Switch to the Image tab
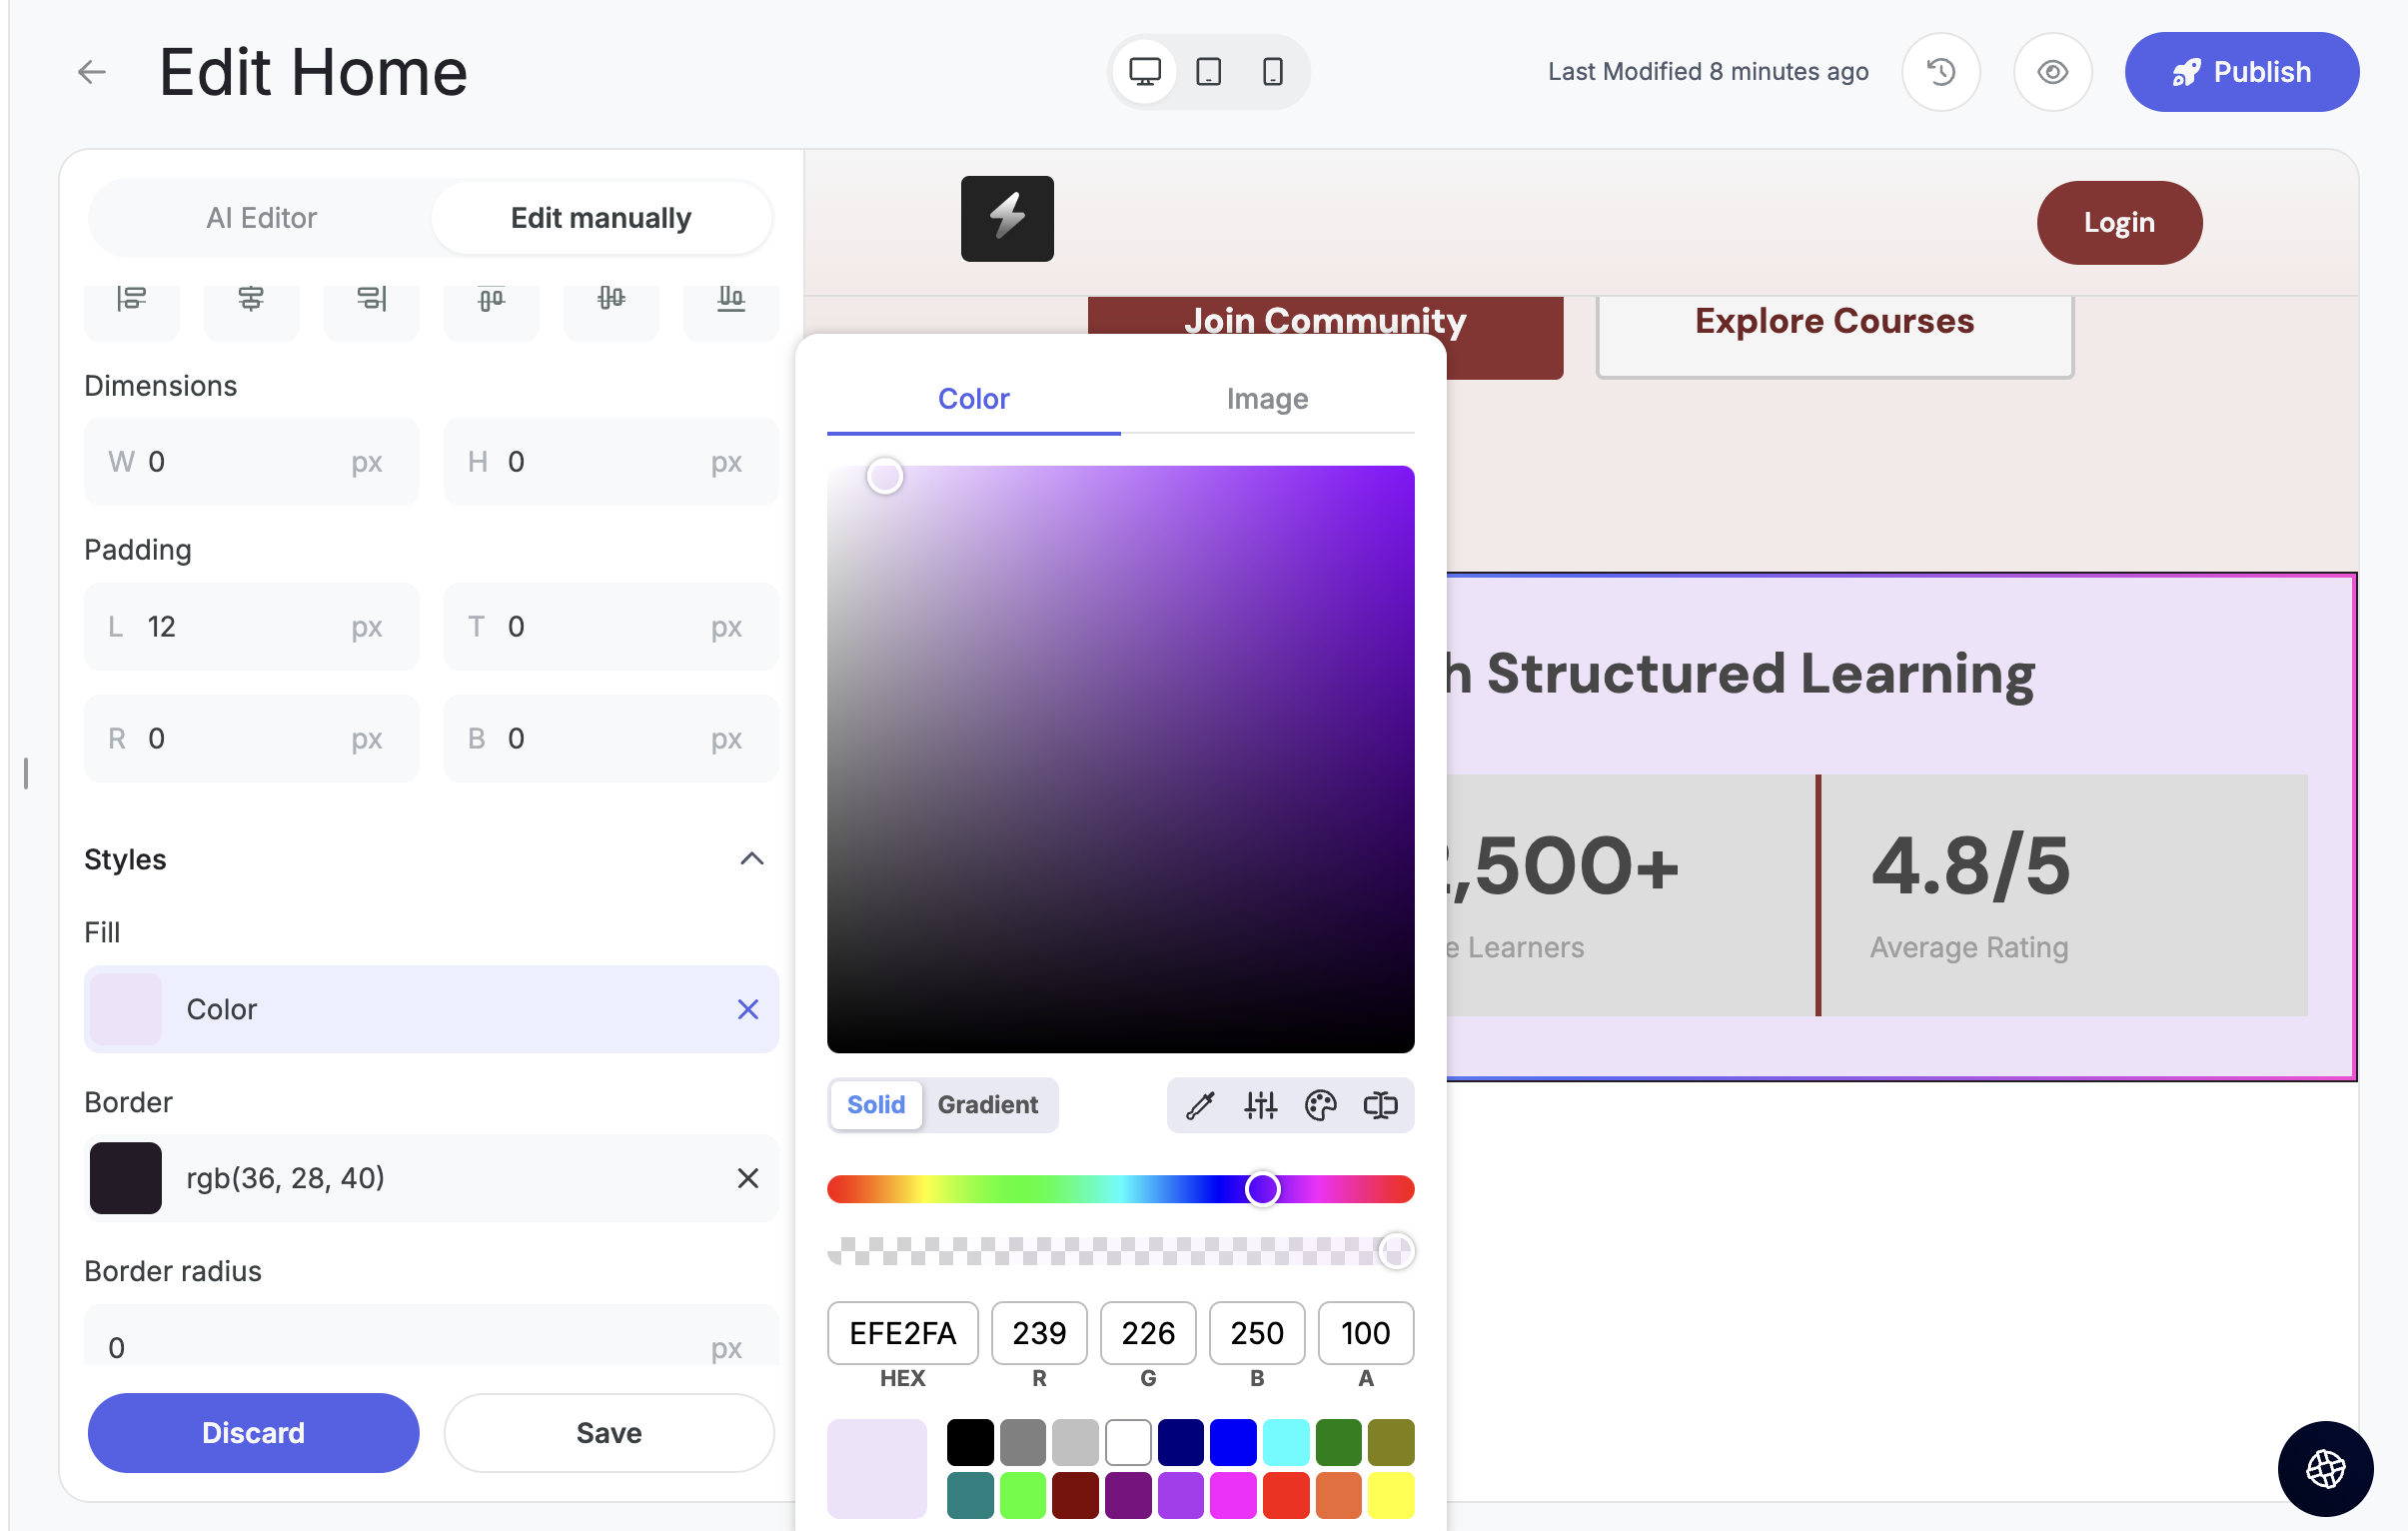2408x1531 pixels. point(1266,399)
